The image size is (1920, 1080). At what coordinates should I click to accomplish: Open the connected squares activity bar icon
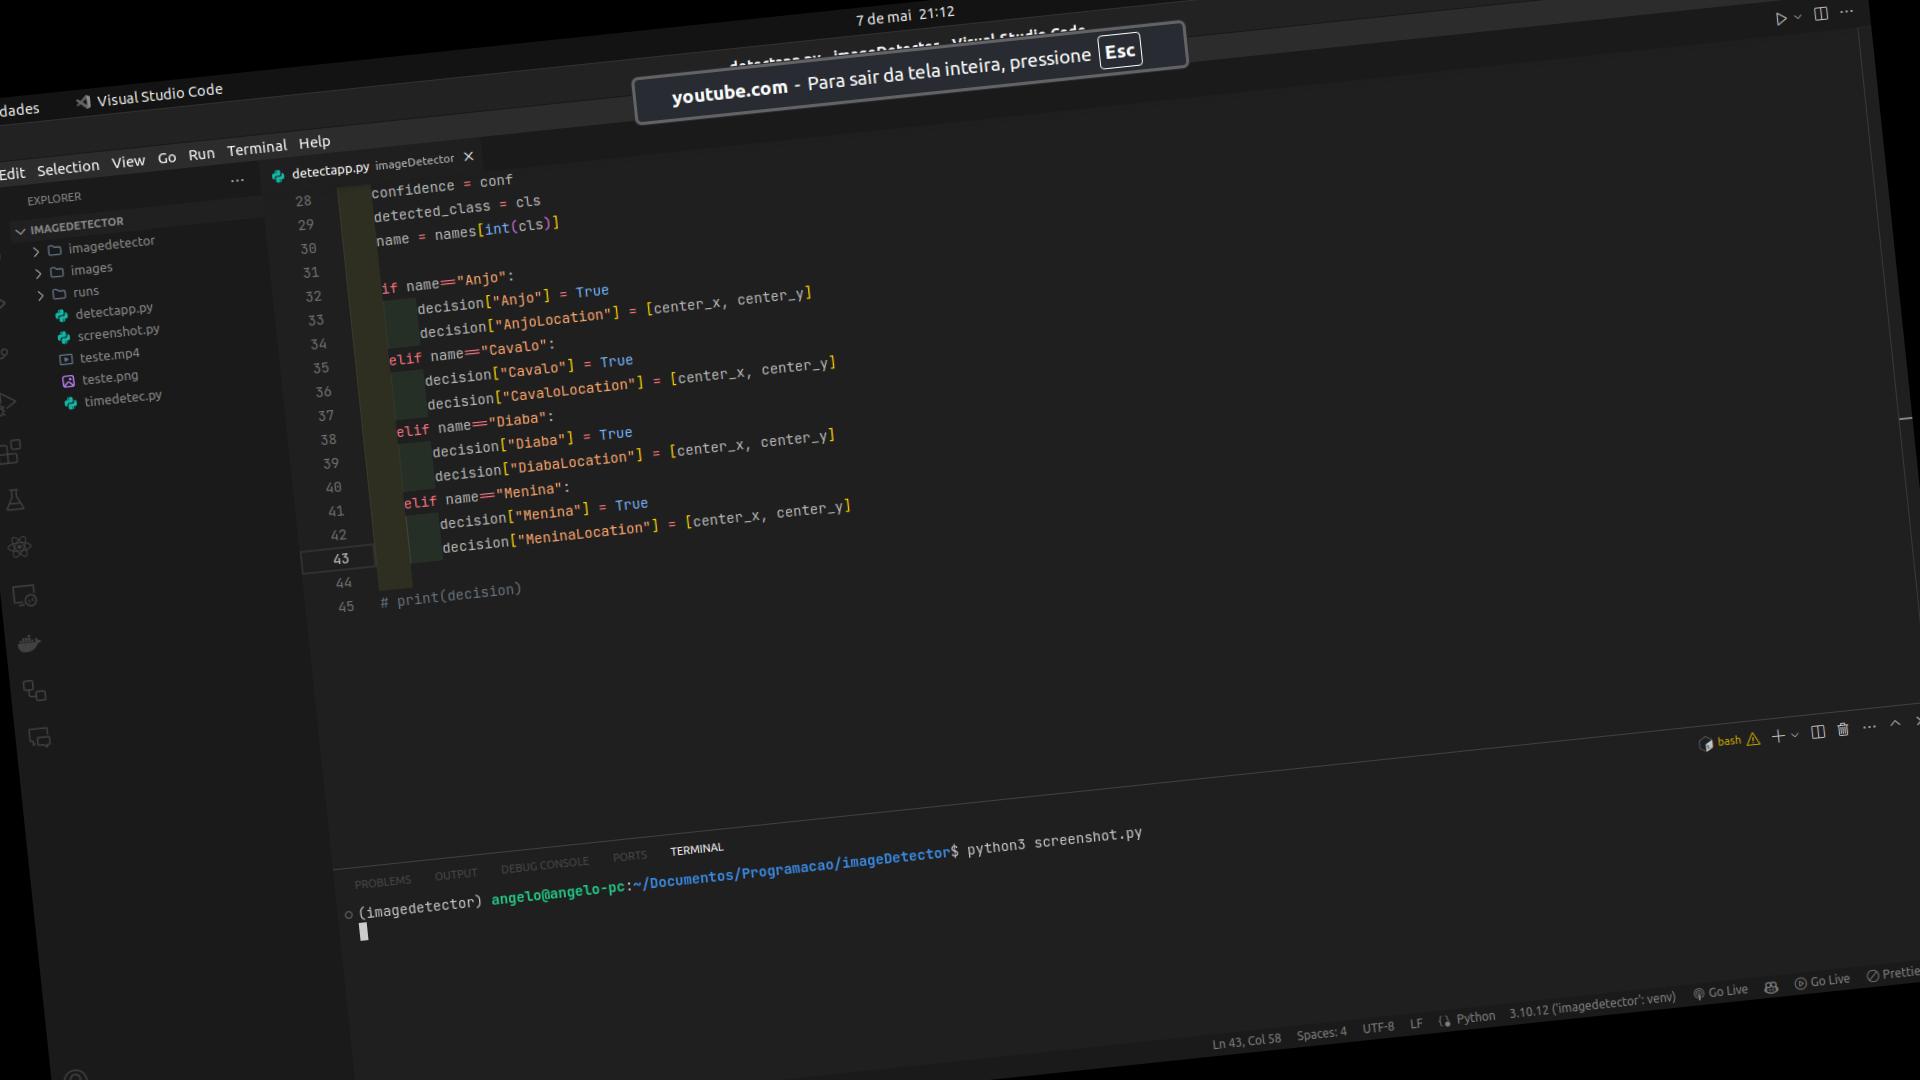(34, 691)
